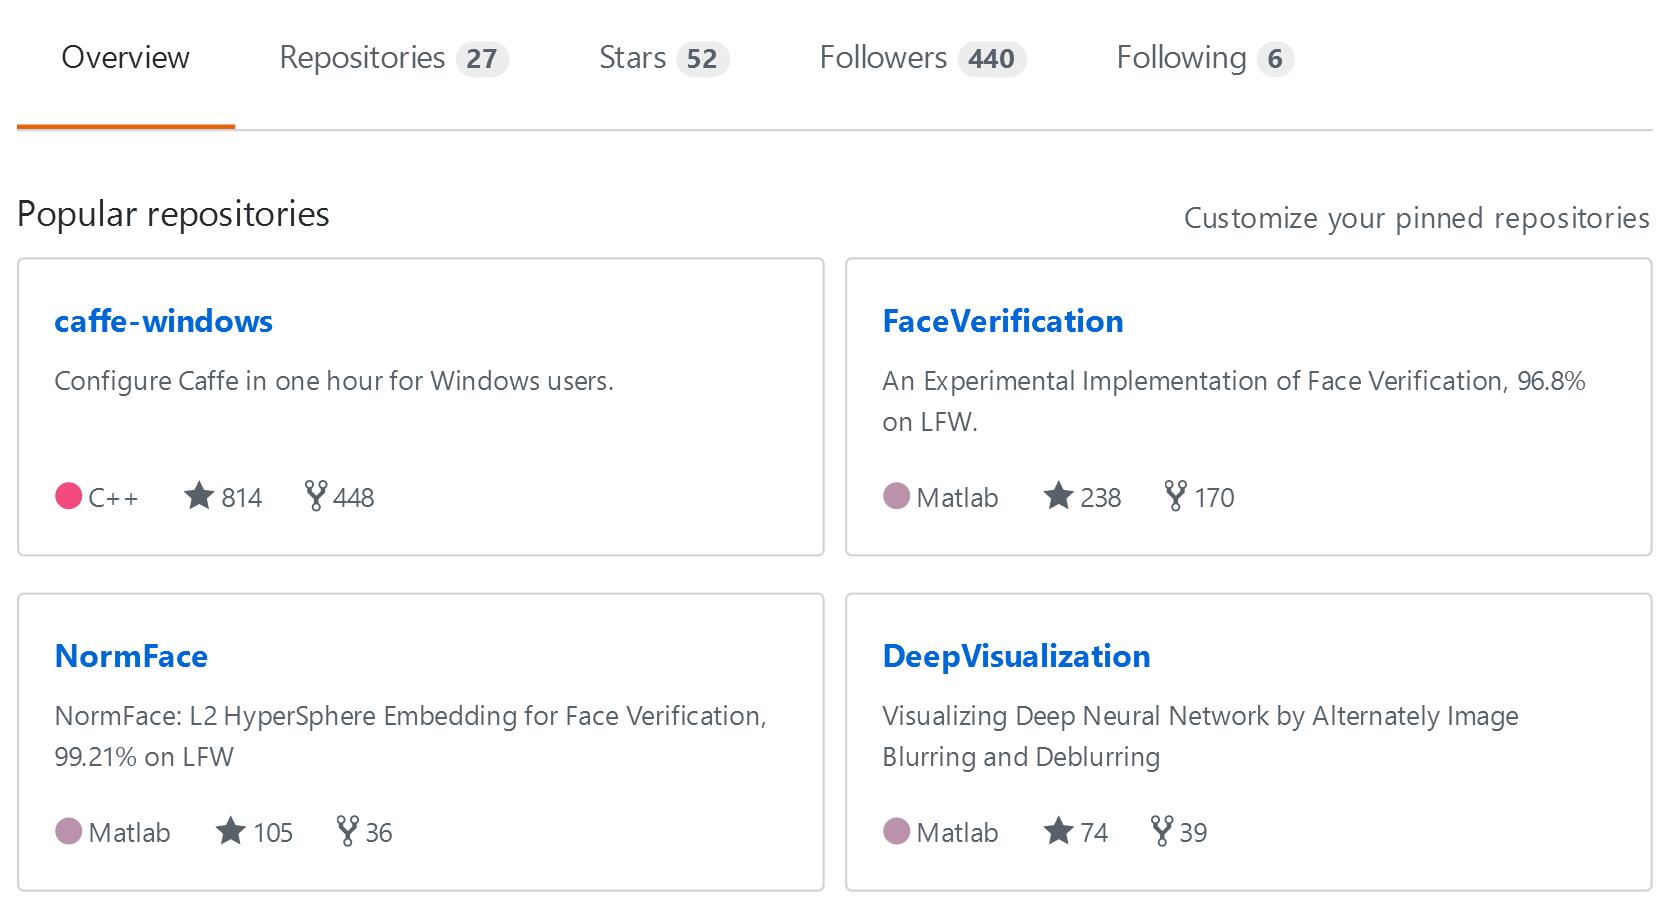Switch to the Repositories tab
This screenshot has height=904, width=1659.
click(x=394, y=58)
